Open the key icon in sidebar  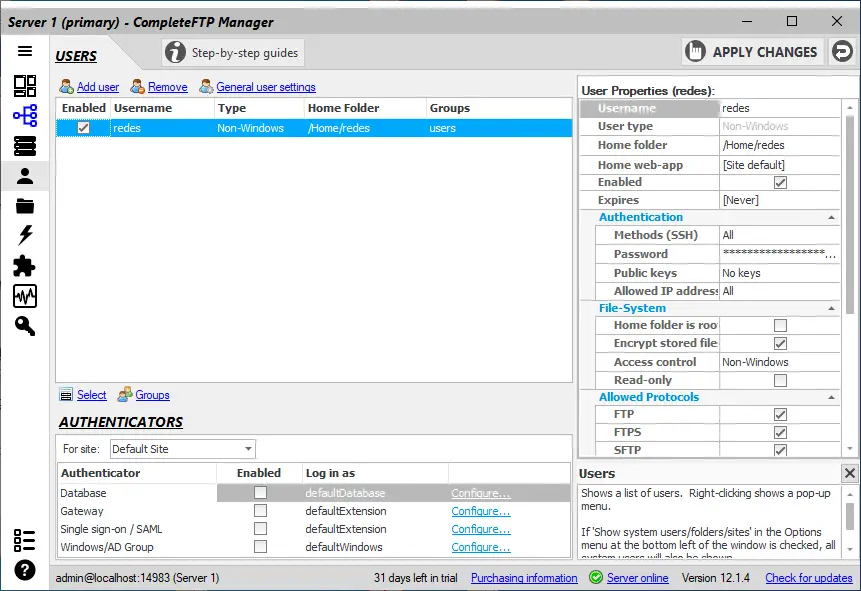click(x=25, y=326)
